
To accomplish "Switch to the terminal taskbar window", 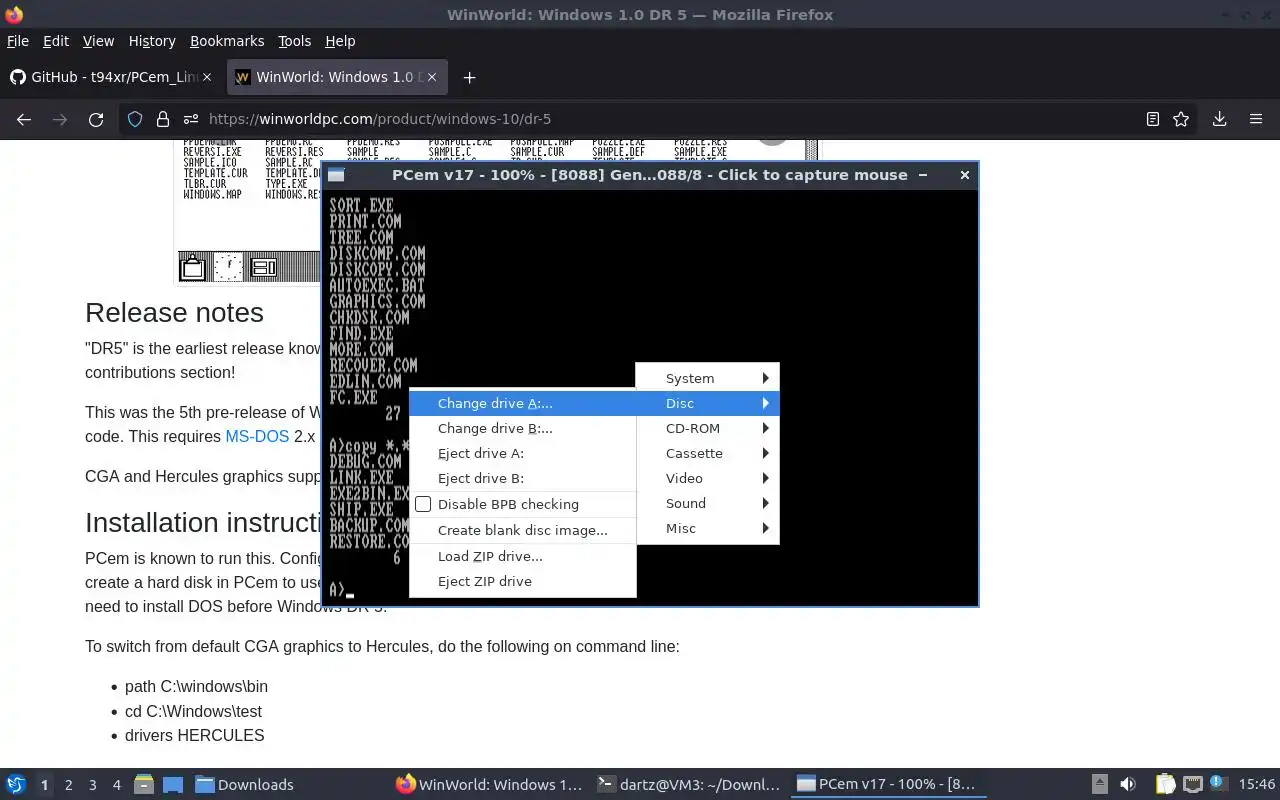I will point(688,785).
